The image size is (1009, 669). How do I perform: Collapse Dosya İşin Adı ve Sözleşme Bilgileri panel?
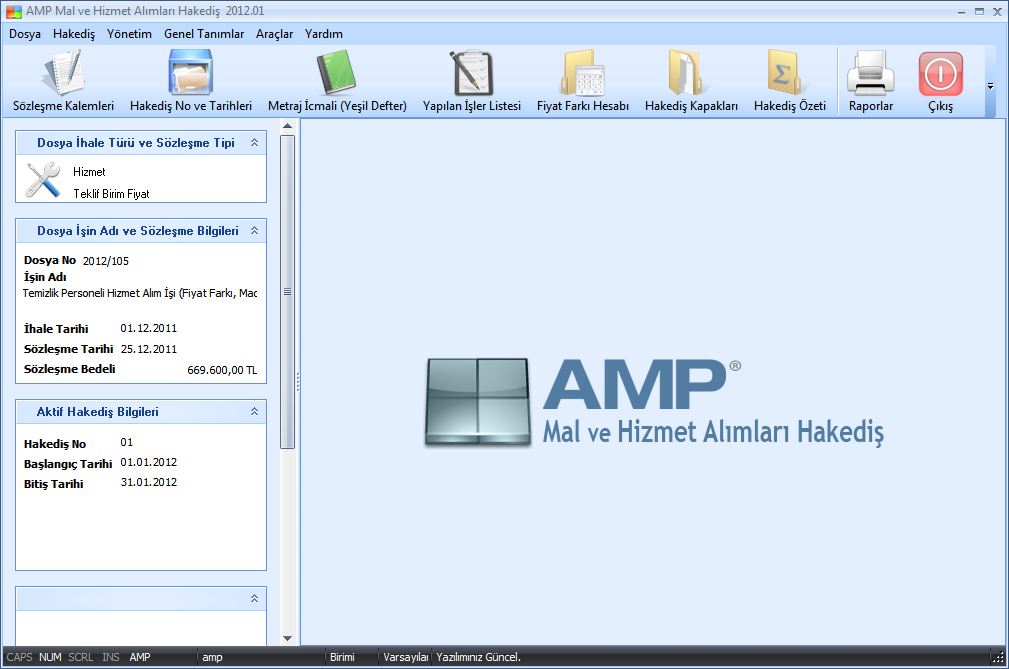point(254,230)
